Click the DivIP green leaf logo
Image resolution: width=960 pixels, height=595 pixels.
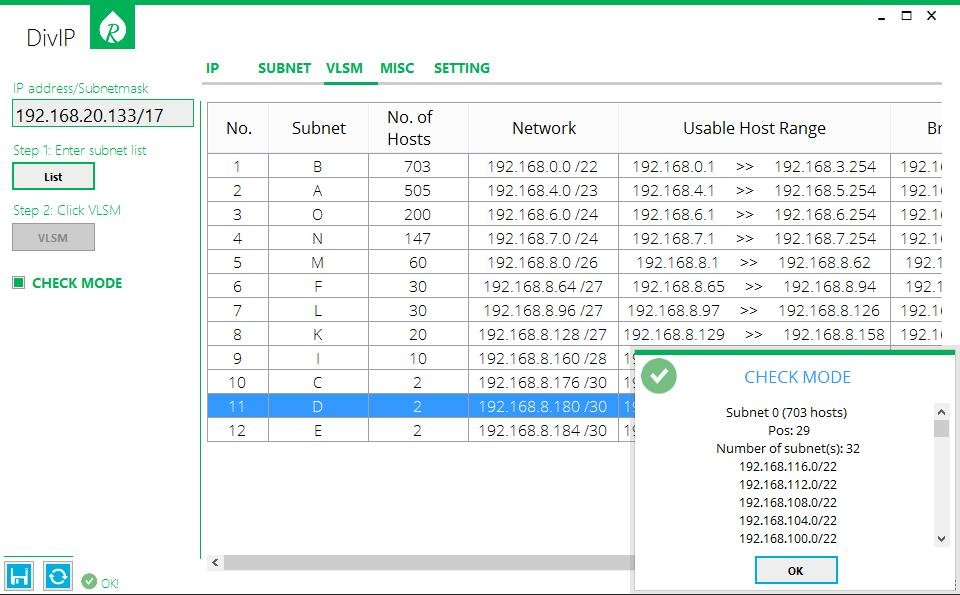tap(112, 26)
